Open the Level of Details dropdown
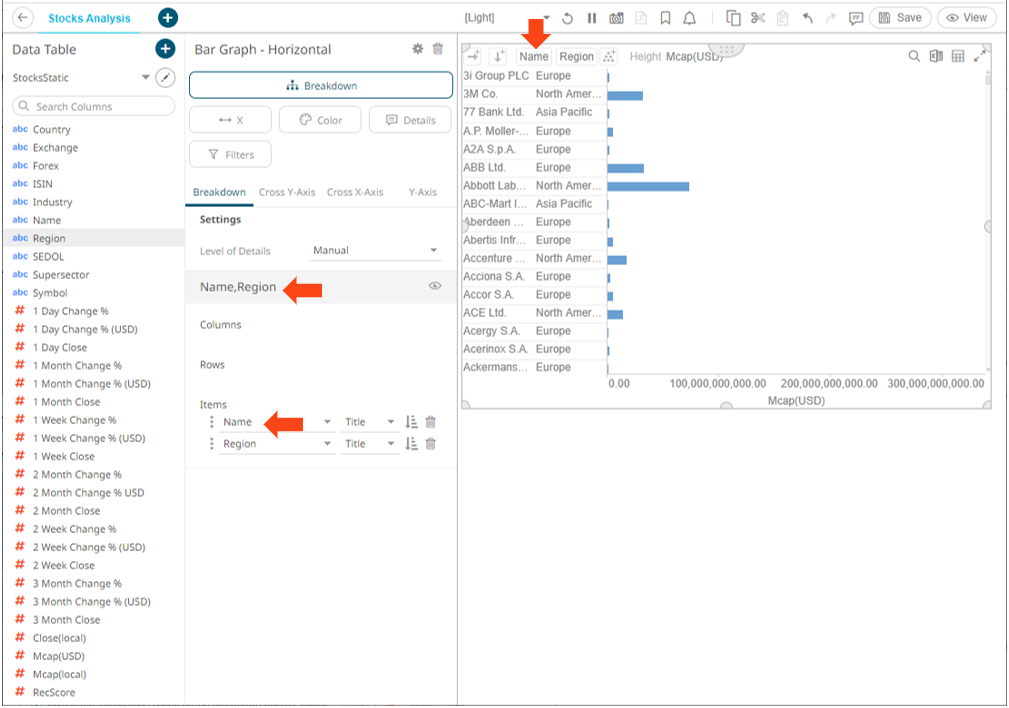 (375, 250)
